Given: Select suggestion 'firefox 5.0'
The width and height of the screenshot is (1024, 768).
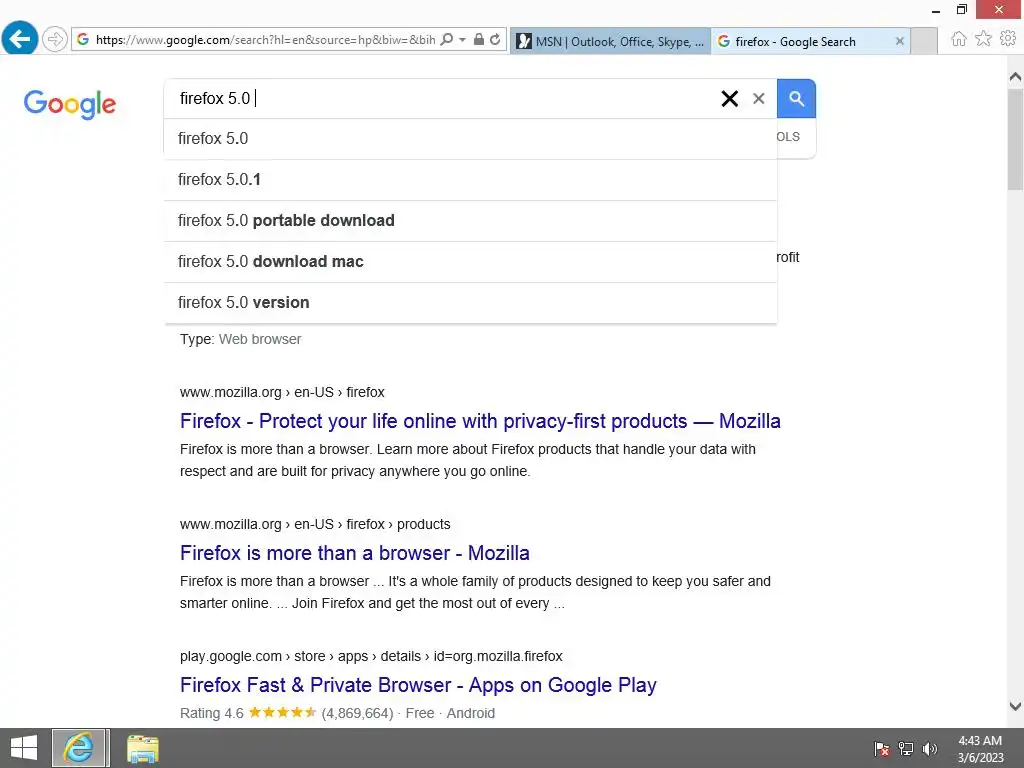Looking at the screenshot, I should [470, 138].
